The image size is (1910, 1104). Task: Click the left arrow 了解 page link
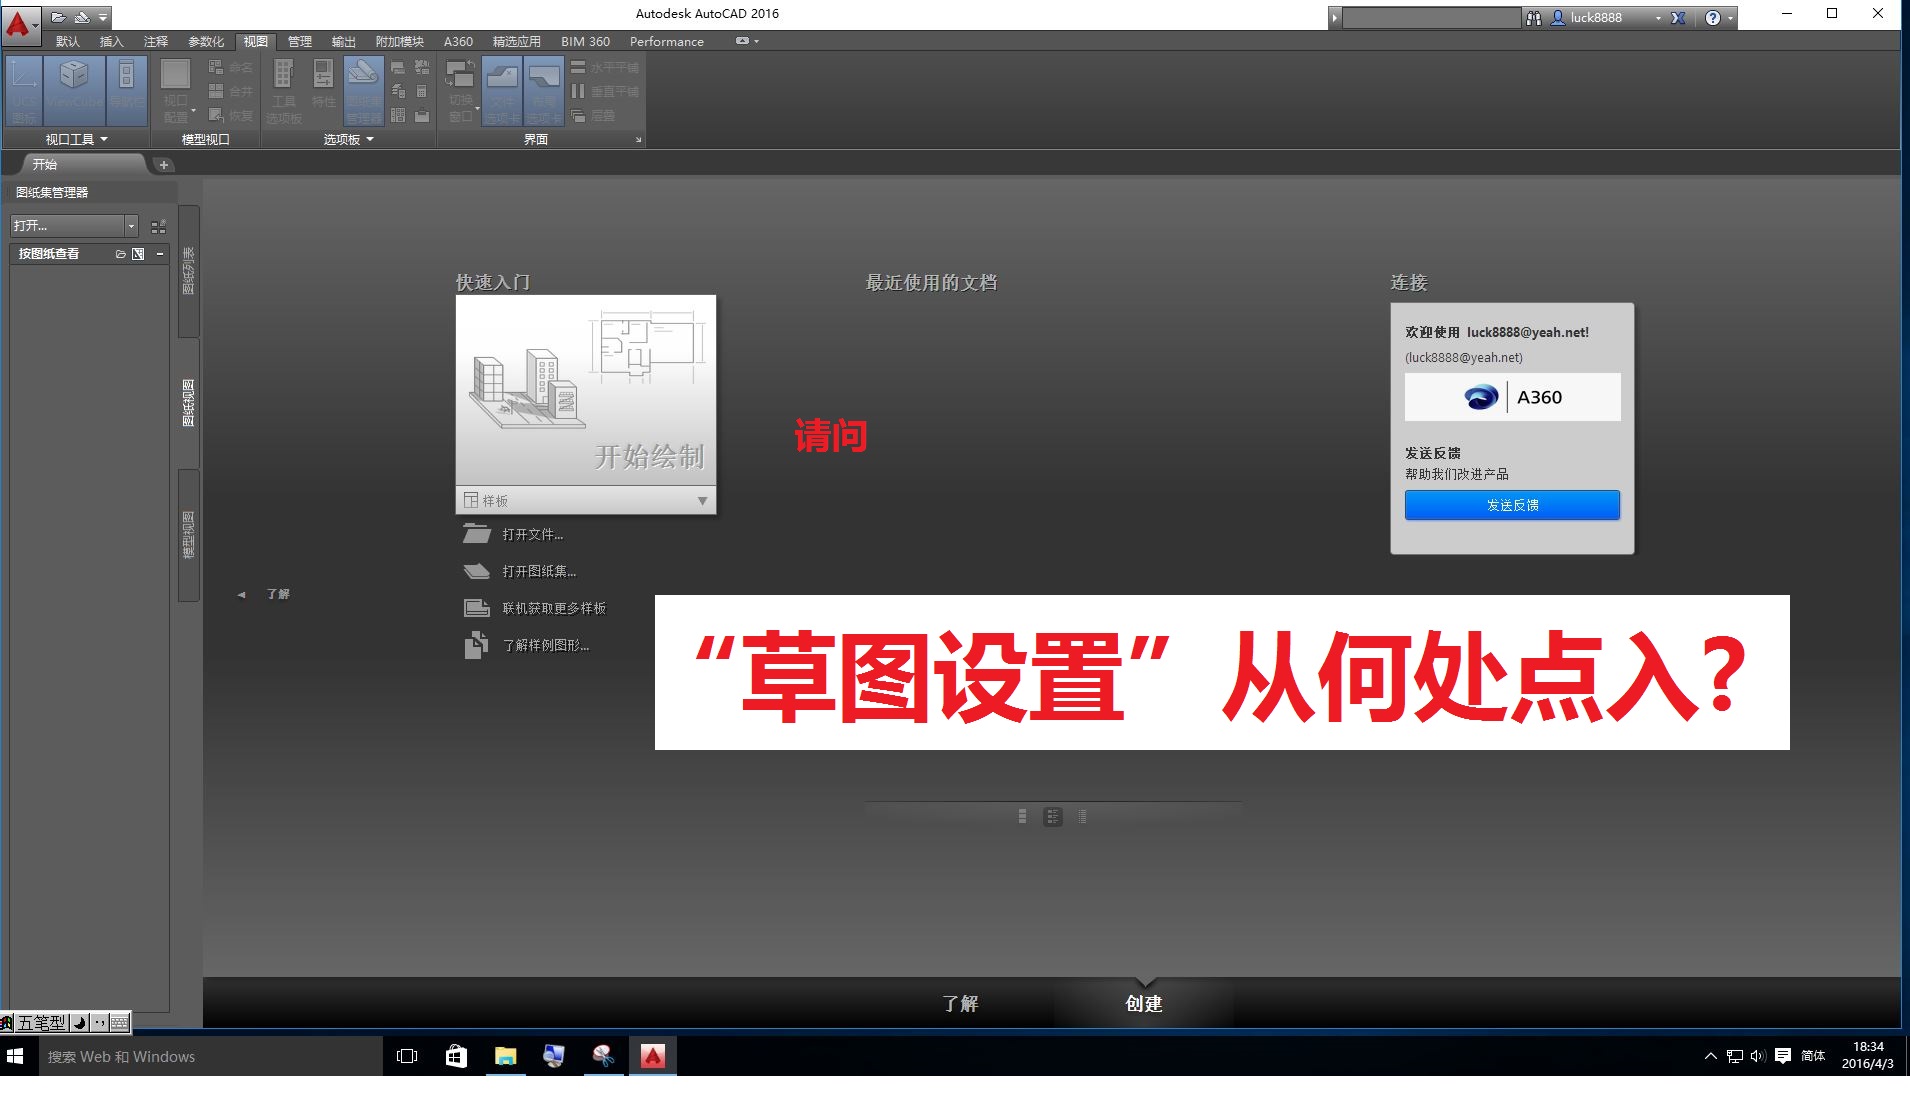(x=264, y=594)
